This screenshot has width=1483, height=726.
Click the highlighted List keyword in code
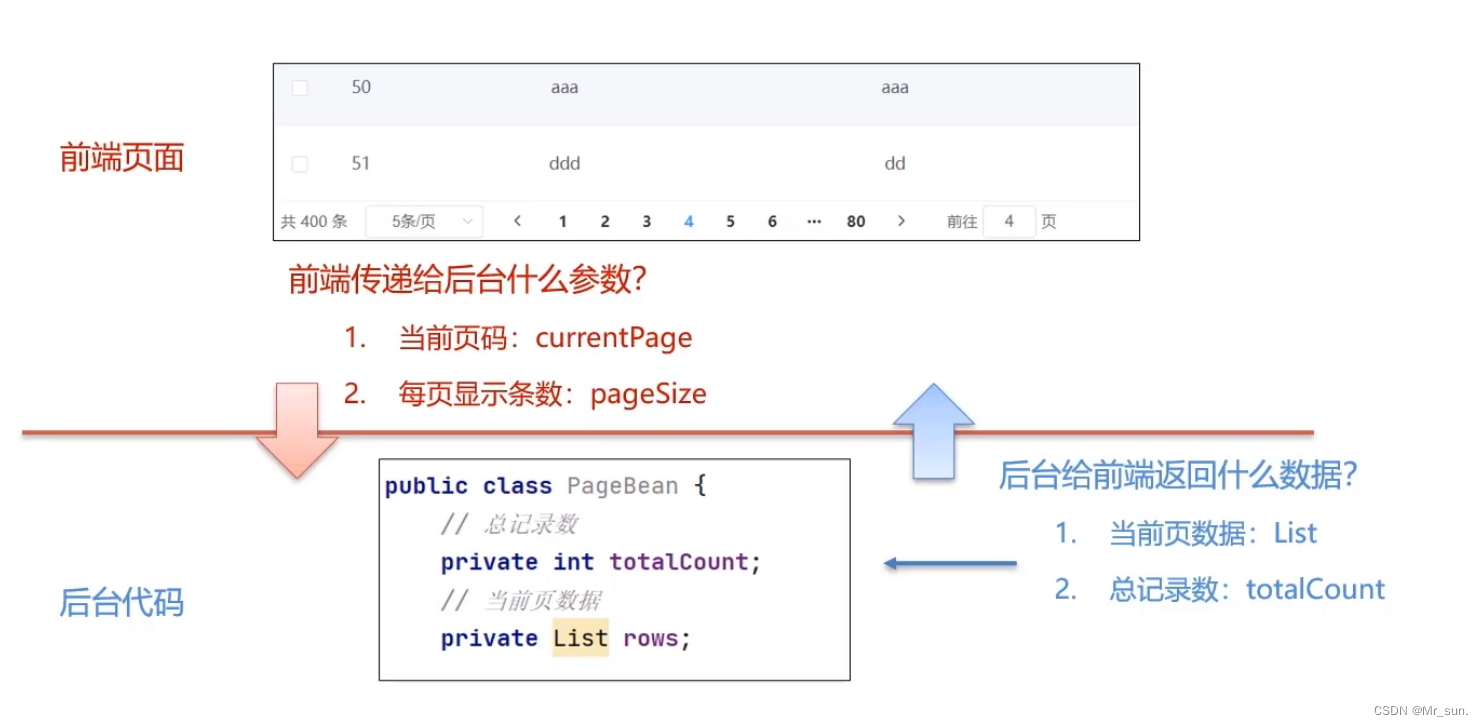[x=581, y=638]
